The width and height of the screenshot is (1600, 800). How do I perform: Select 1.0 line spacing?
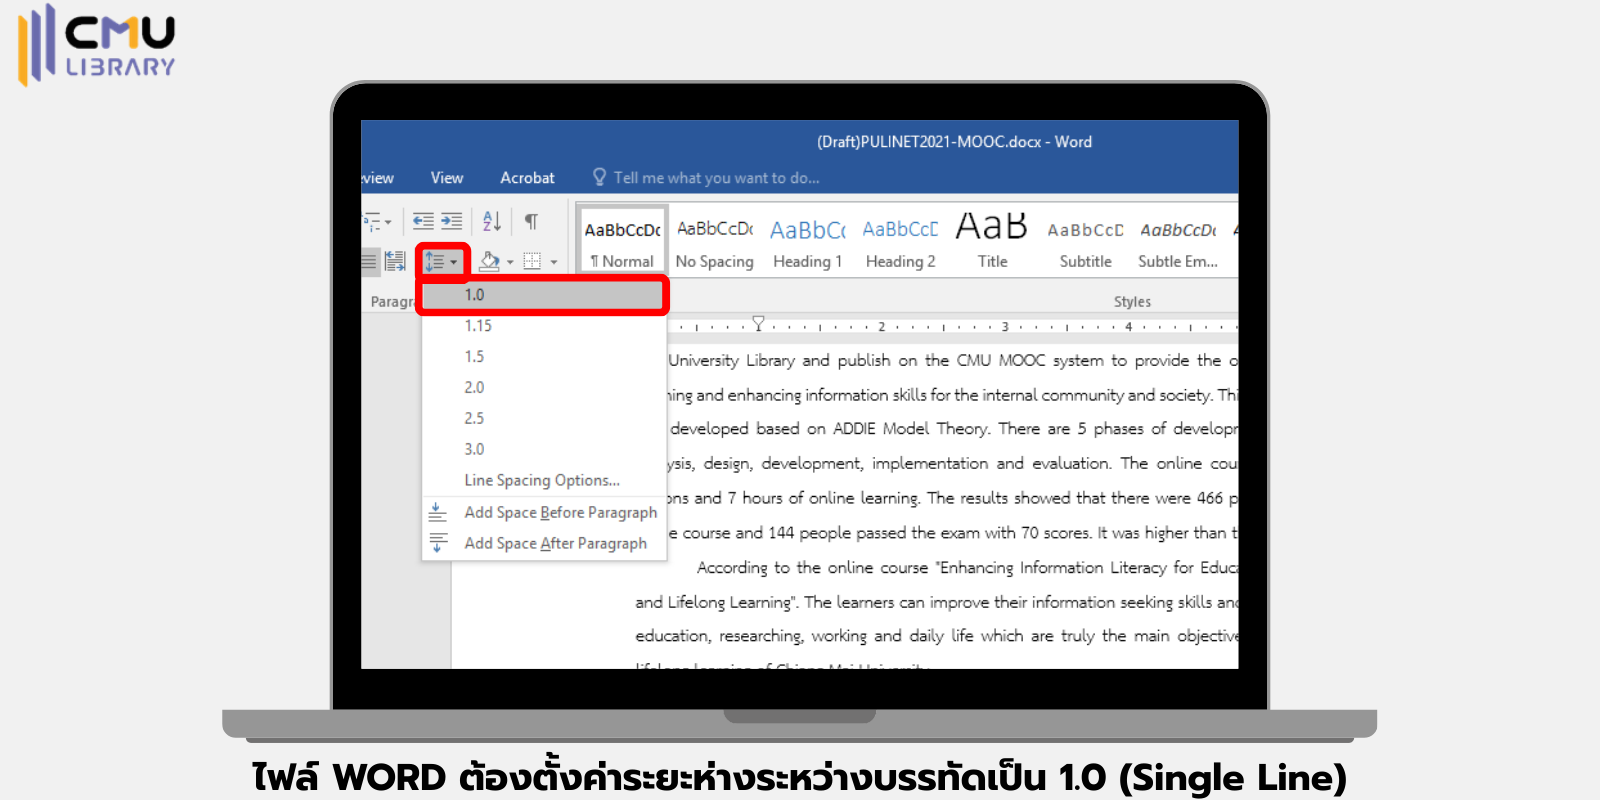click(474, 295)
